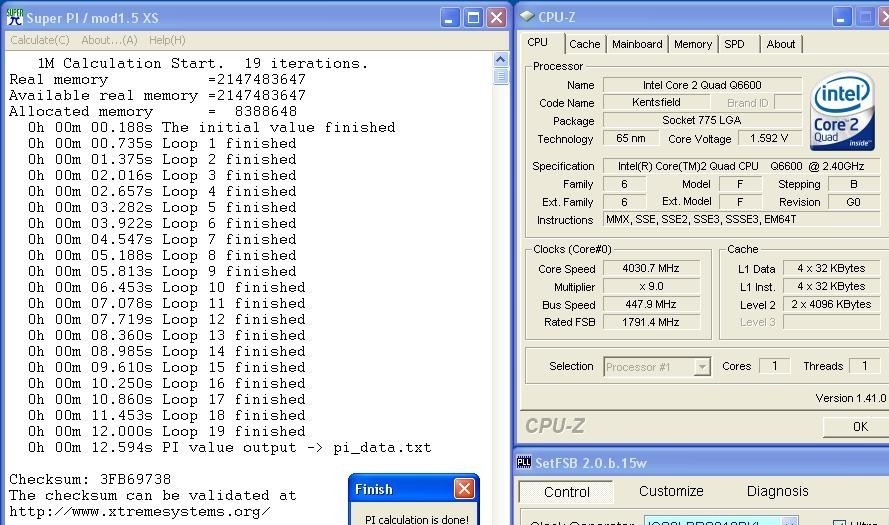Click the CPU-Z title bar icon

point(527,16)
